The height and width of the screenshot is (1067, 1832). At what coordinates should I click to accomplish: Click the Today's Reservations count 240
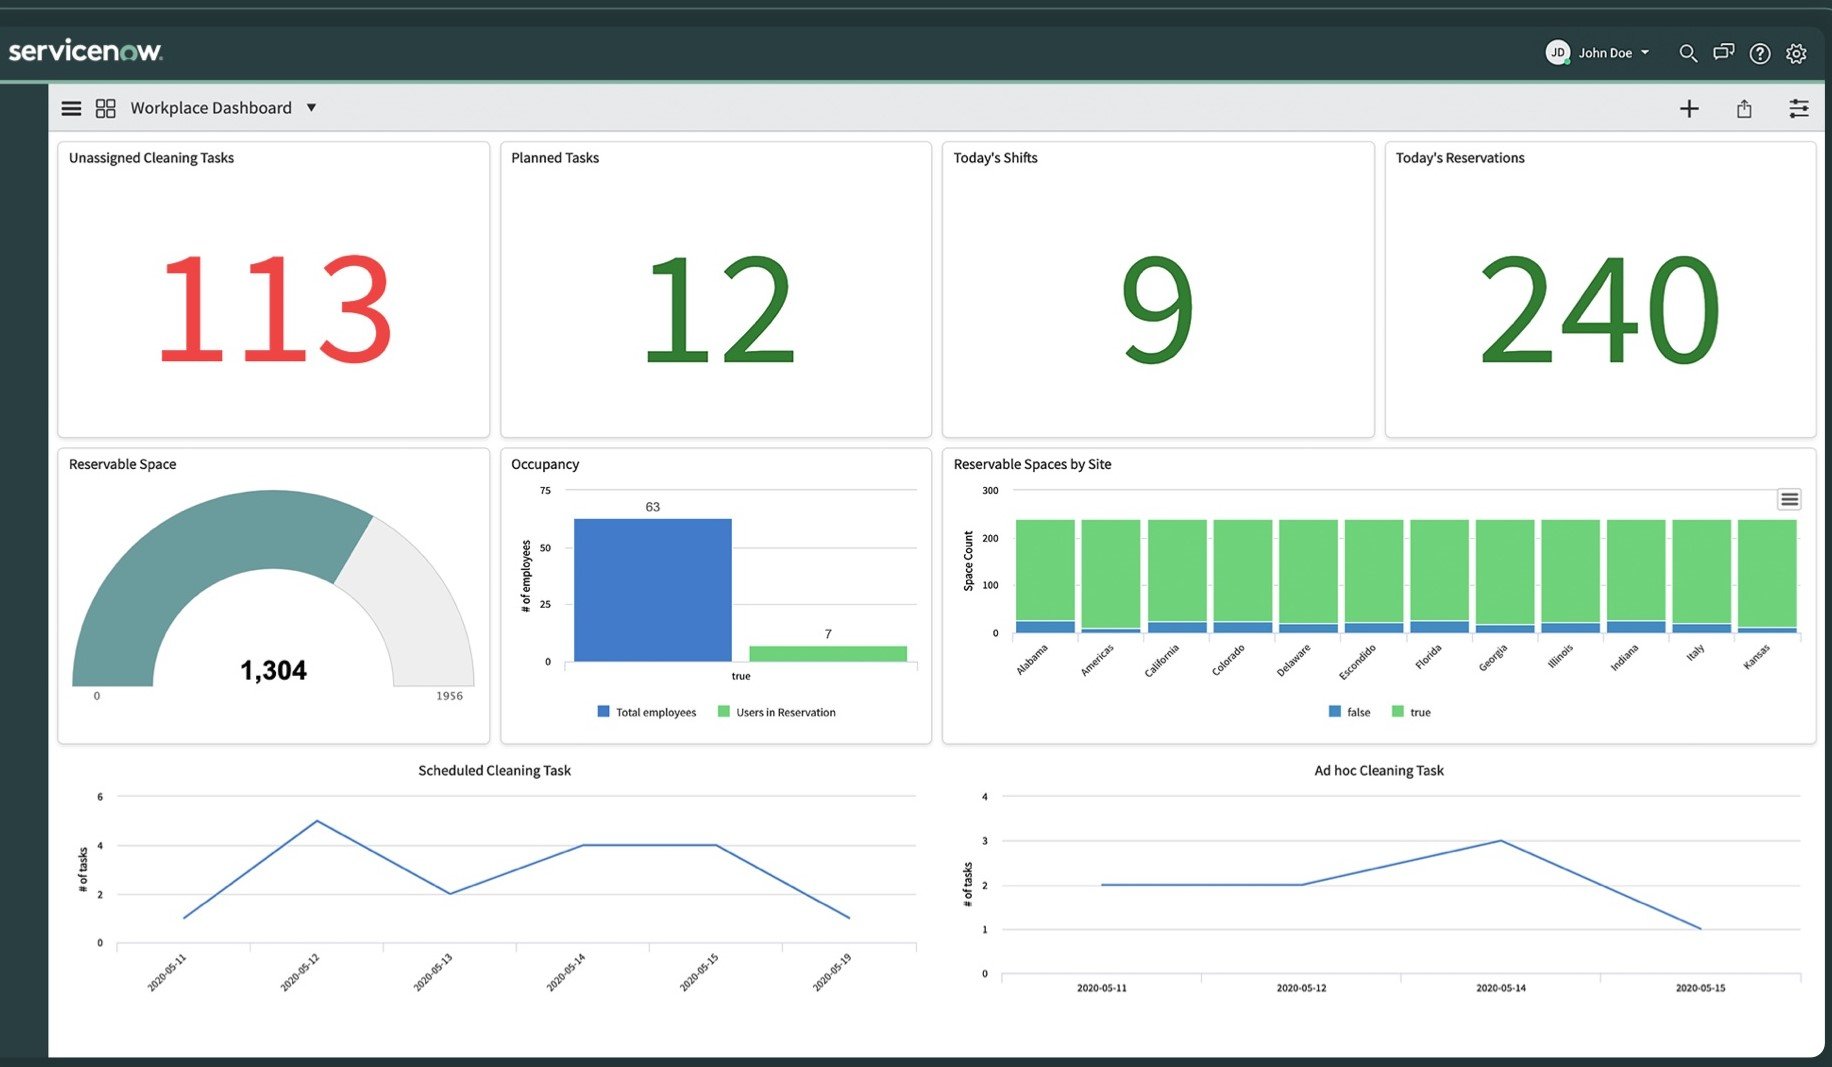click(x=1599, y=308)
